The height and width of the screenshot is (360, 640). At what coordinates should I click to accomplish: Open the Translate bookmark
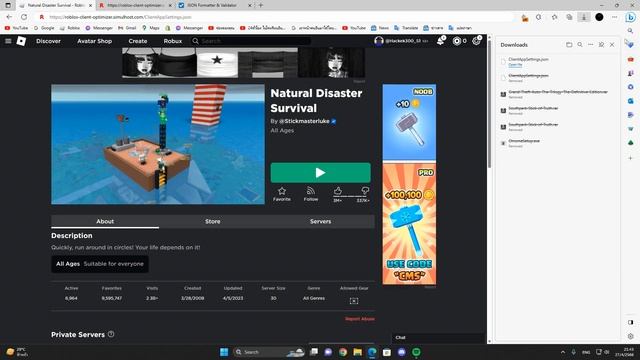(x=406, y=28)
